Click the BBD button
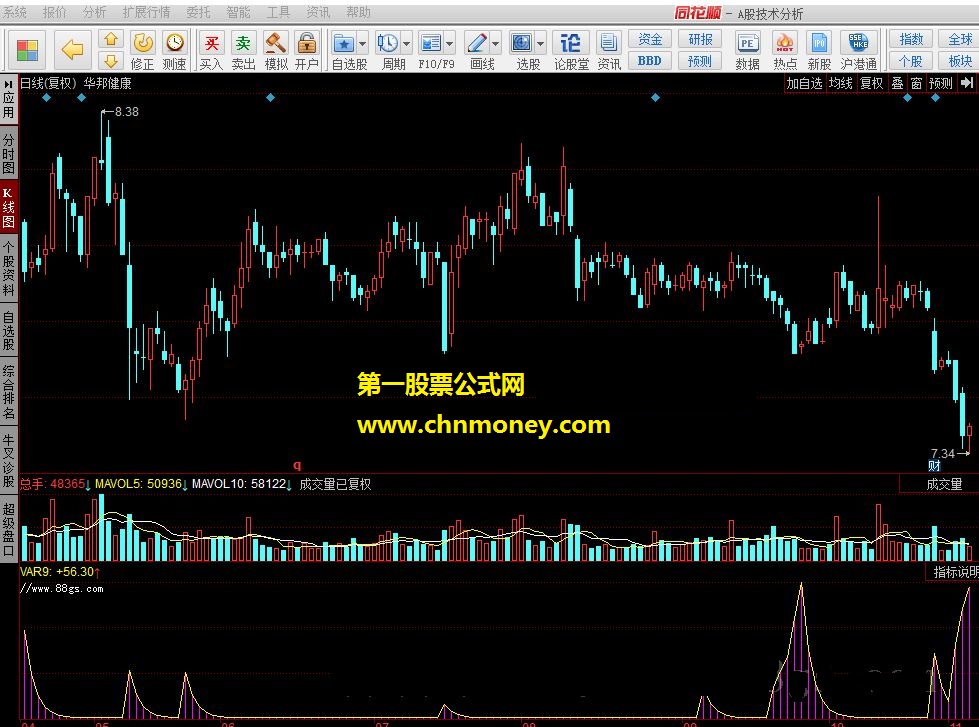The width and height of the screenshot is (979, 727). click(x=649, y=61)
